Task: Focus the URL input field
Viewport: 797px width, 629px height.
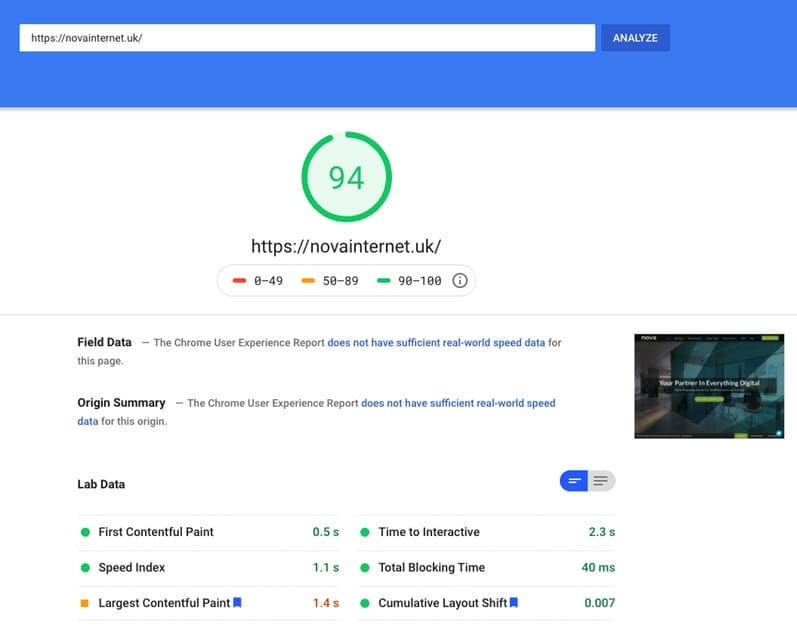Action: pos(307,38)
